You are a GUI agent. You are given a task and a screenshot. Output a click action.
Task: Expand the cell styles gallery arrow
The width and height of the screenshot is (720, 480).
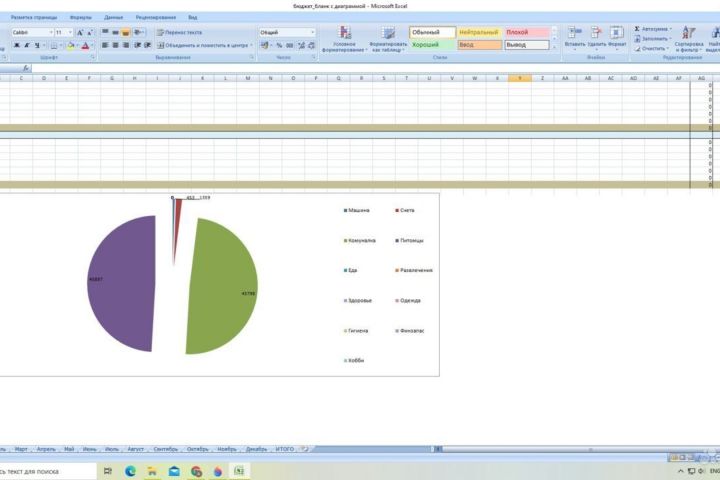(555, 47)
